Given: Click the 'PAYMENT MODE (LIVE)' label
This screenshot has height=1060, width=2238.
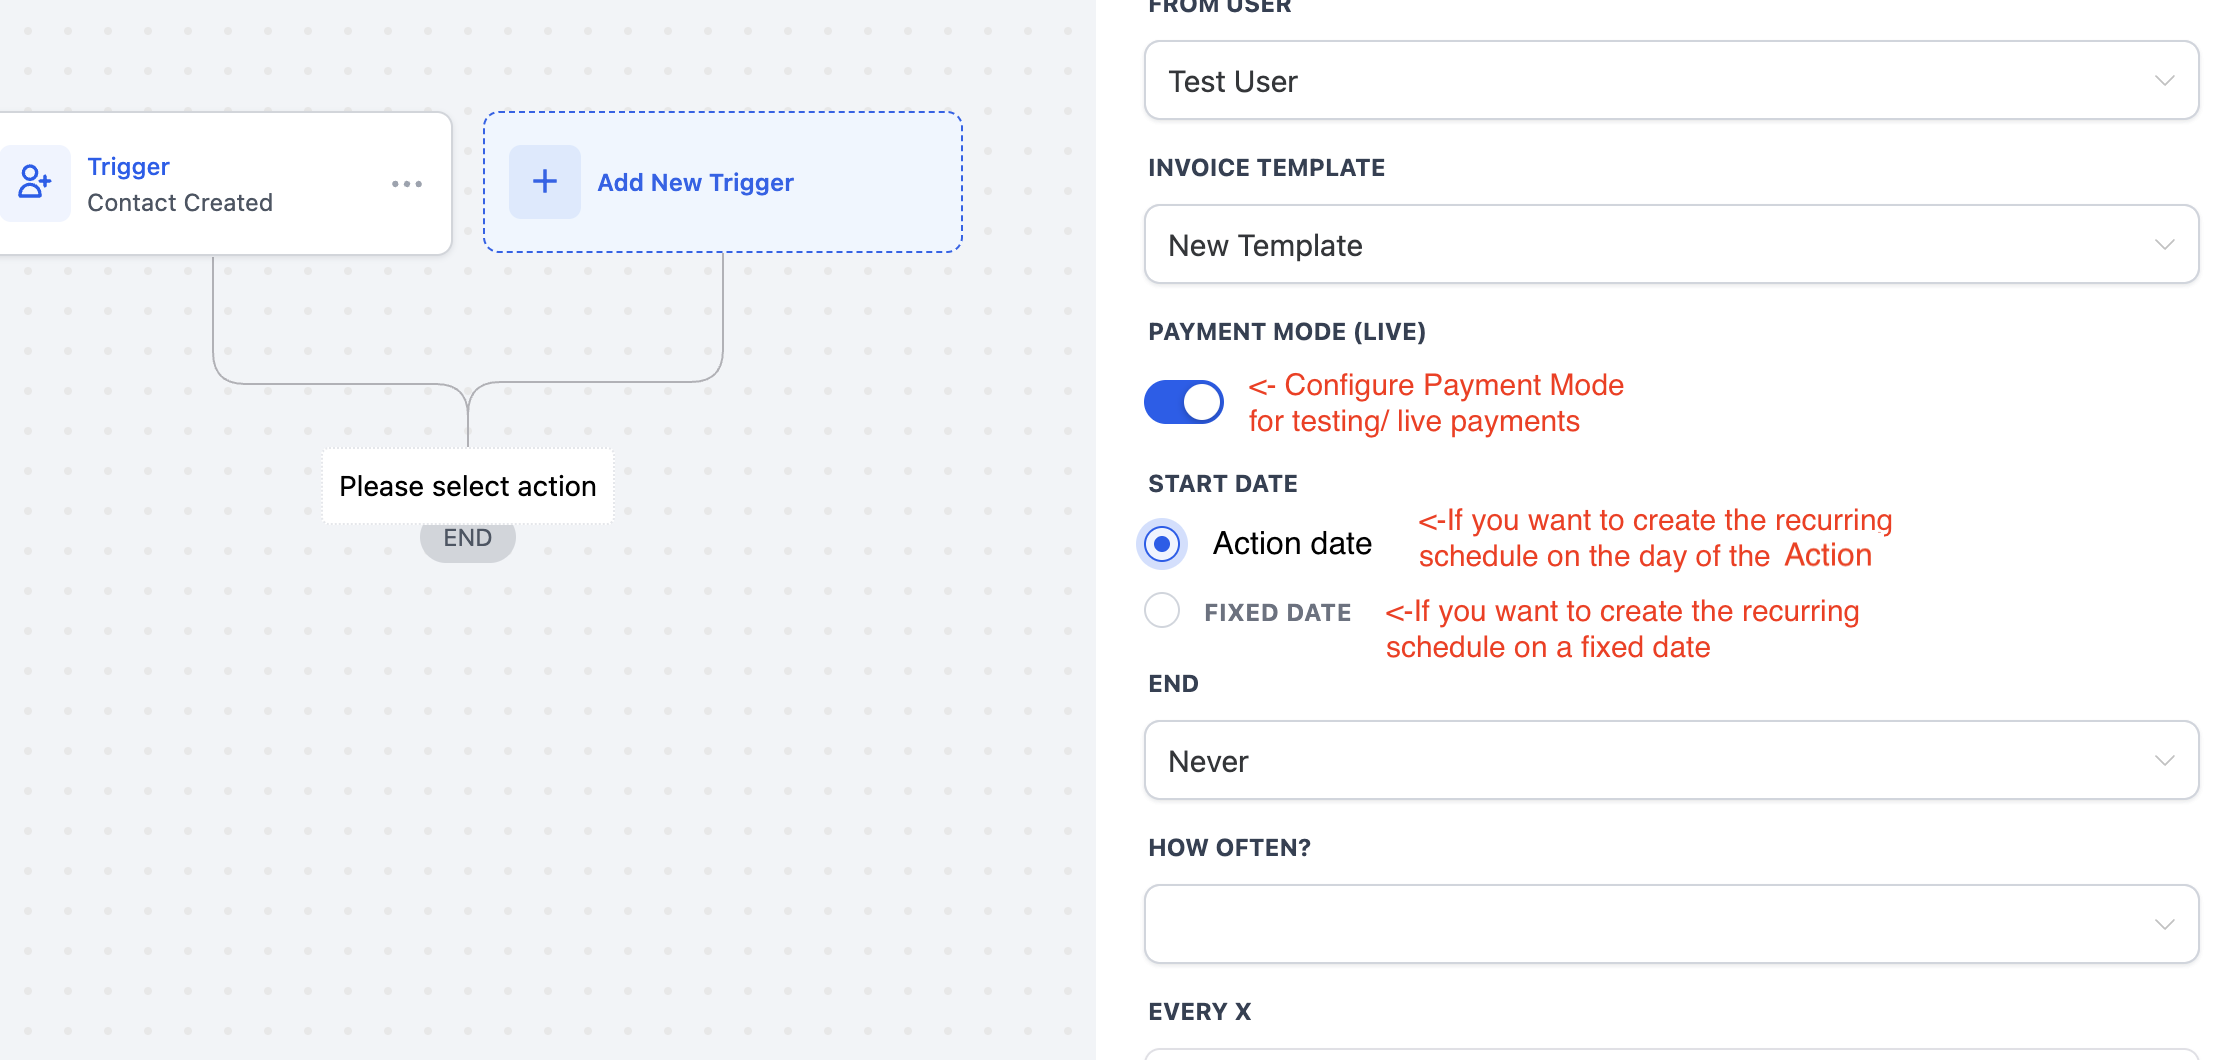Looking at the screenshot, I should click(1287, 332).
